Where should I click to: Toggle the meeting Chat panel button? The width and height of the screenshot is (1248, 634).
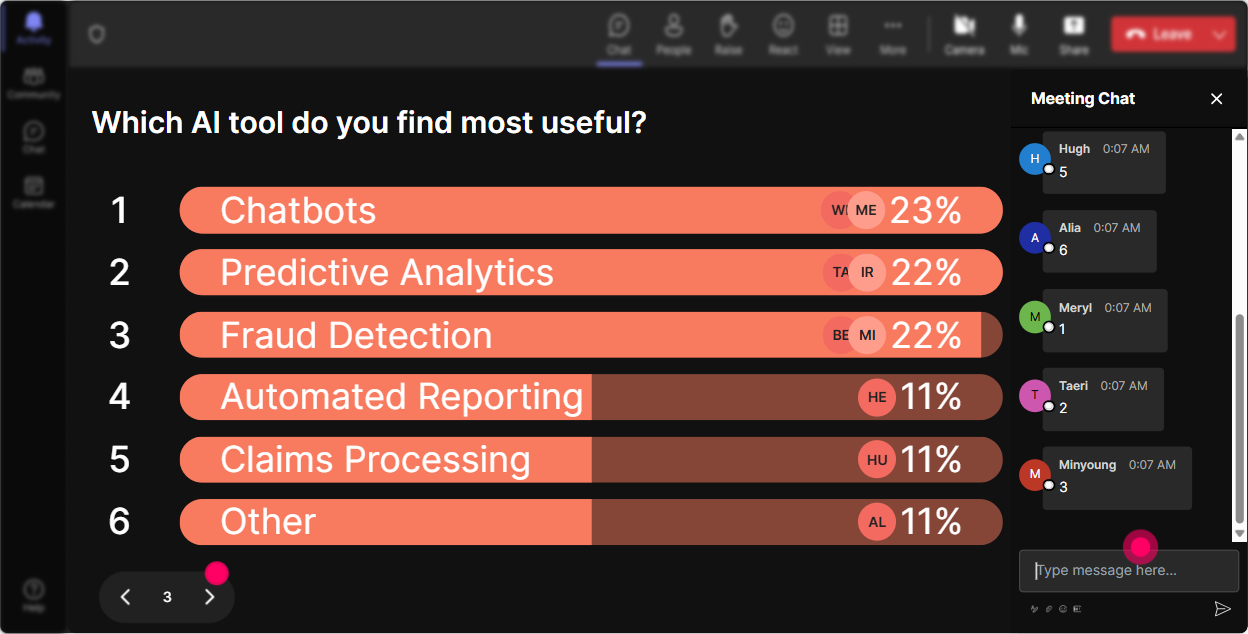(619, 34)
